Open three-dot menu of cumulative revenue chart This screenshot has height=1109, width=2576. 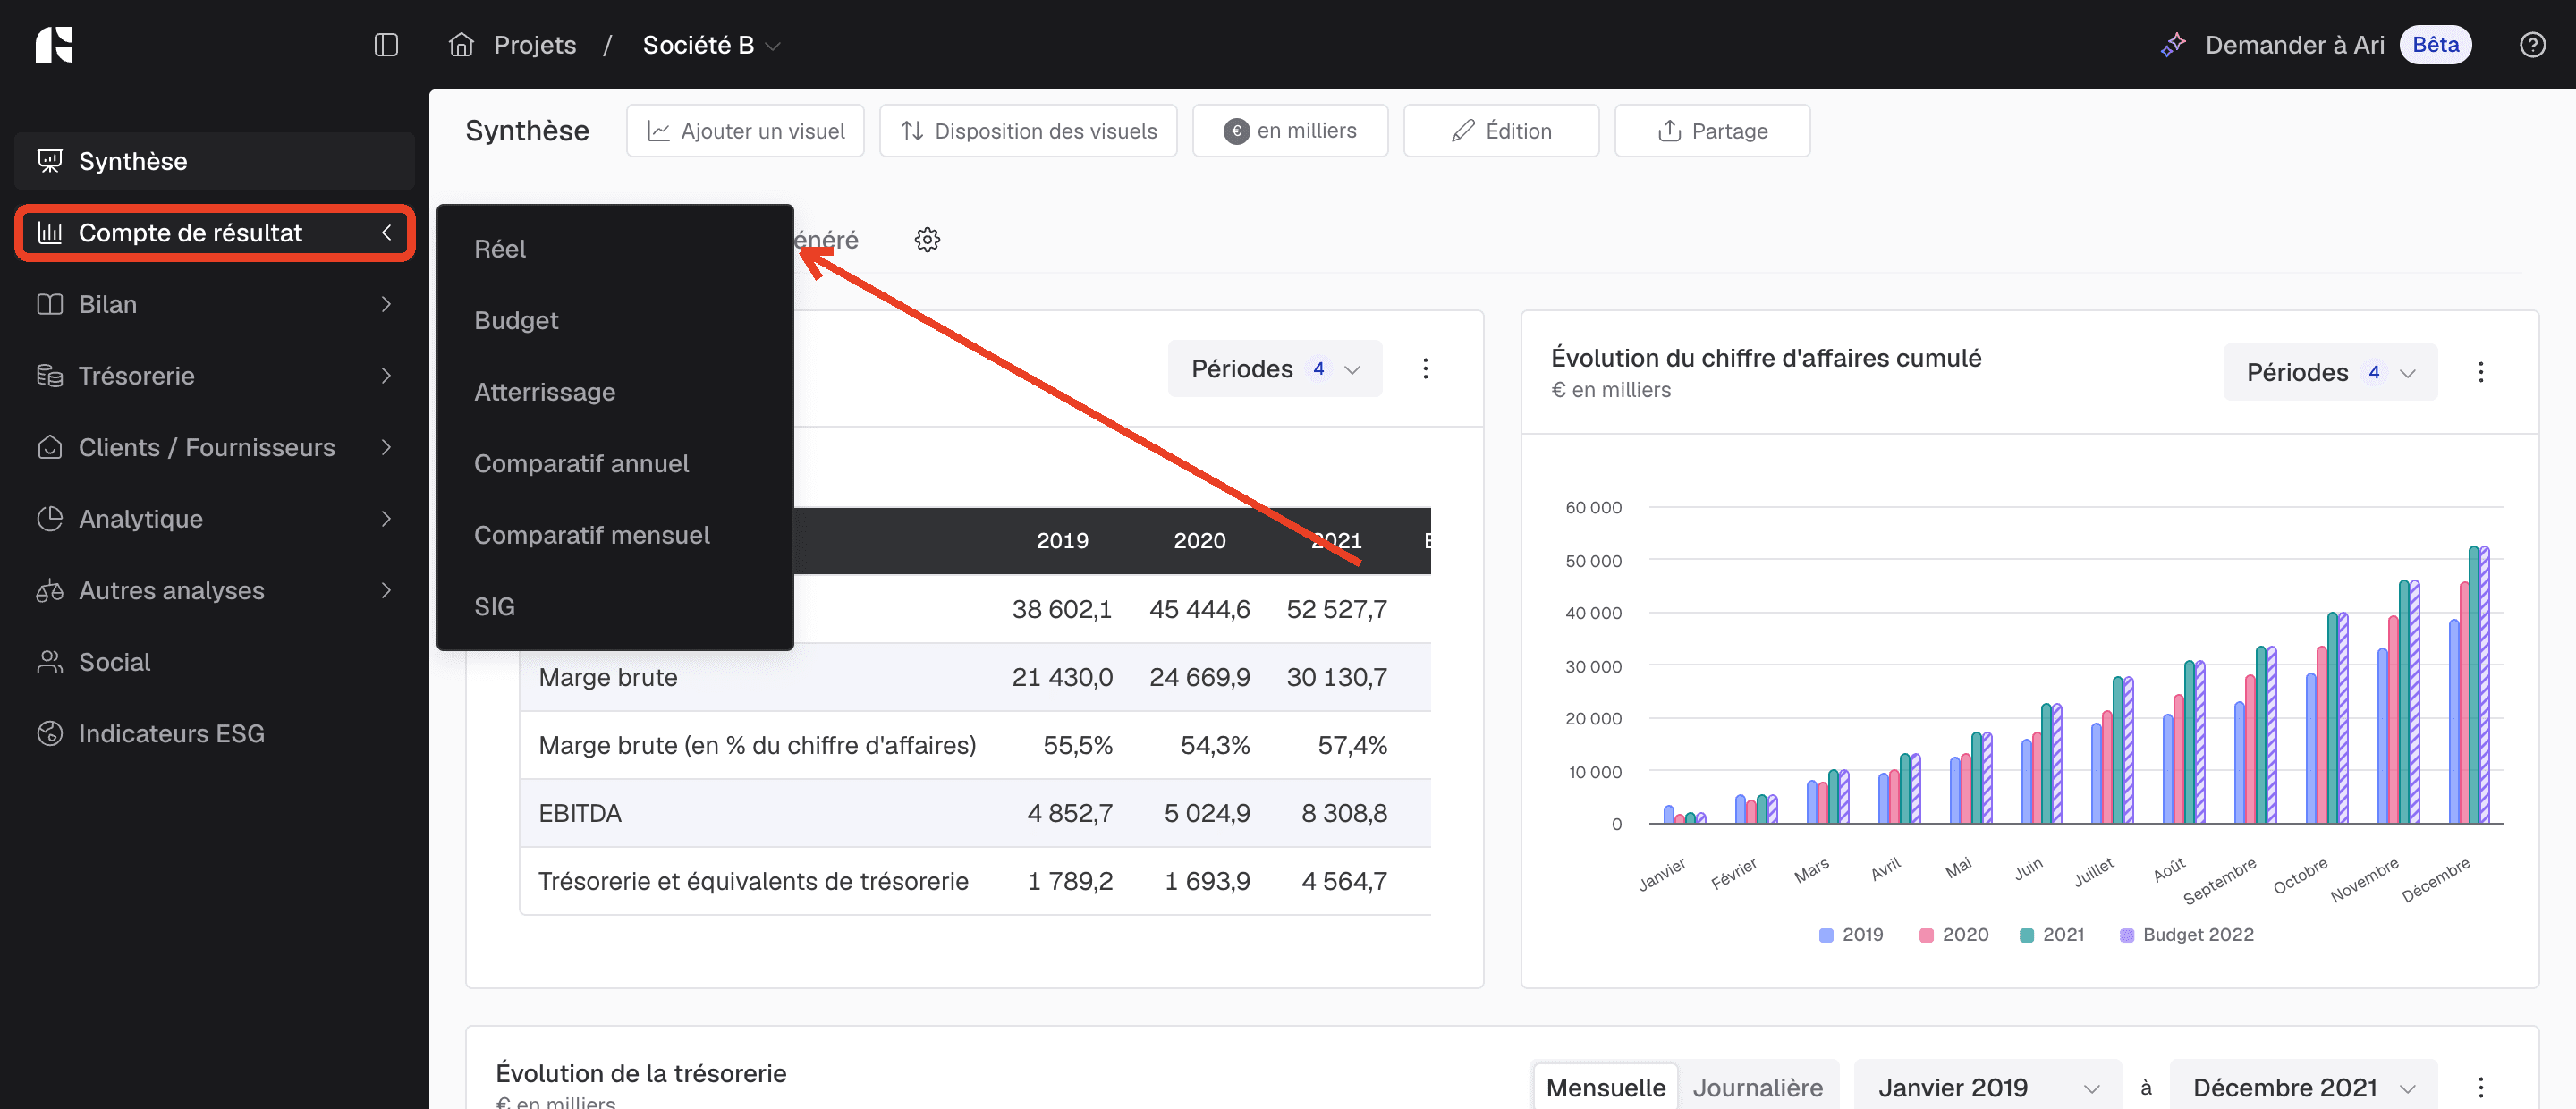pyautogui.click(x=2480, y=372)
